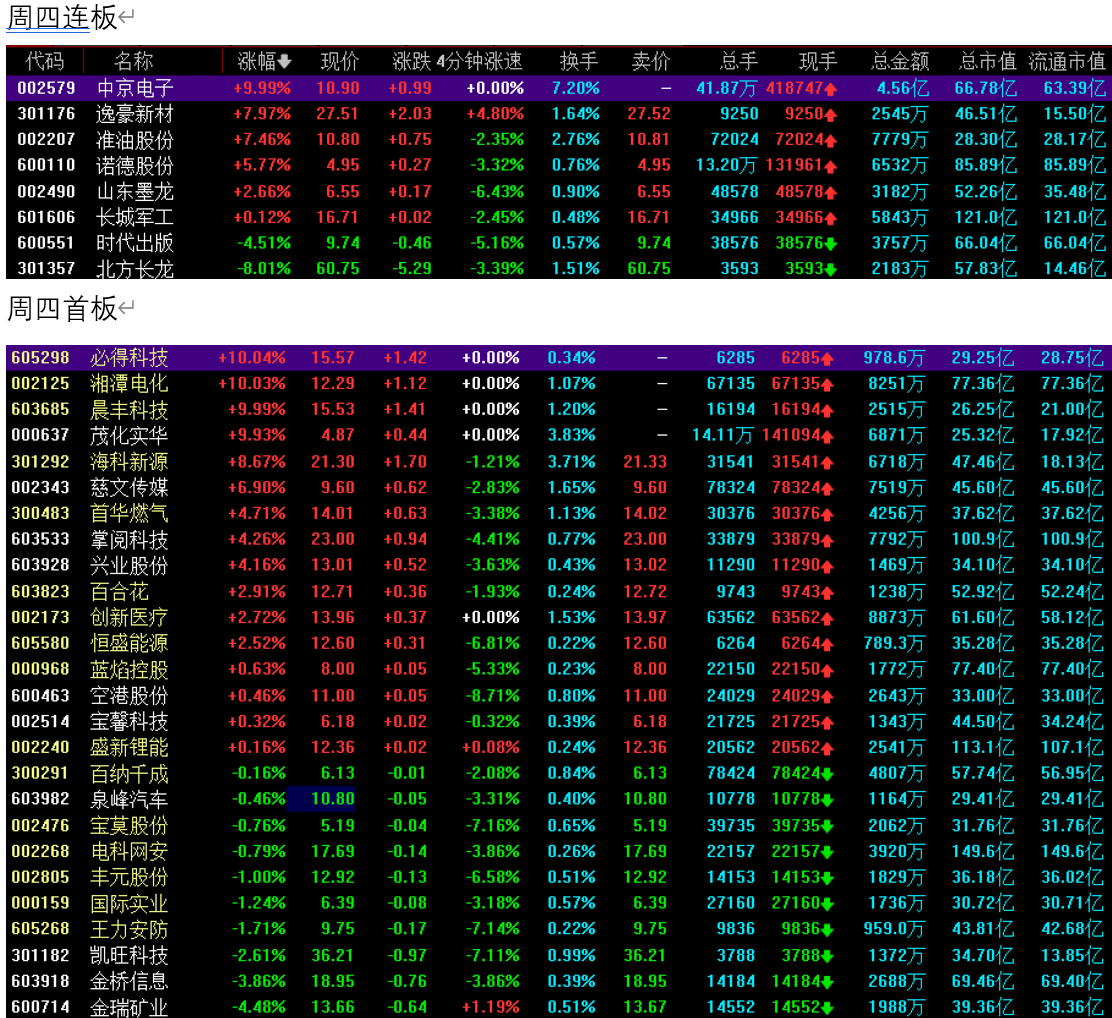Select stock name 宝馨科技

[x=129, y=721]
